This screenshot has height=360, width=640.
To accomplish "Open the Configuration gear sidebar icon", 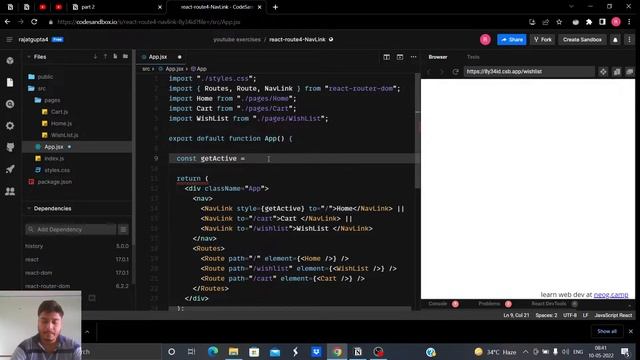I will [x=10, y=126].
